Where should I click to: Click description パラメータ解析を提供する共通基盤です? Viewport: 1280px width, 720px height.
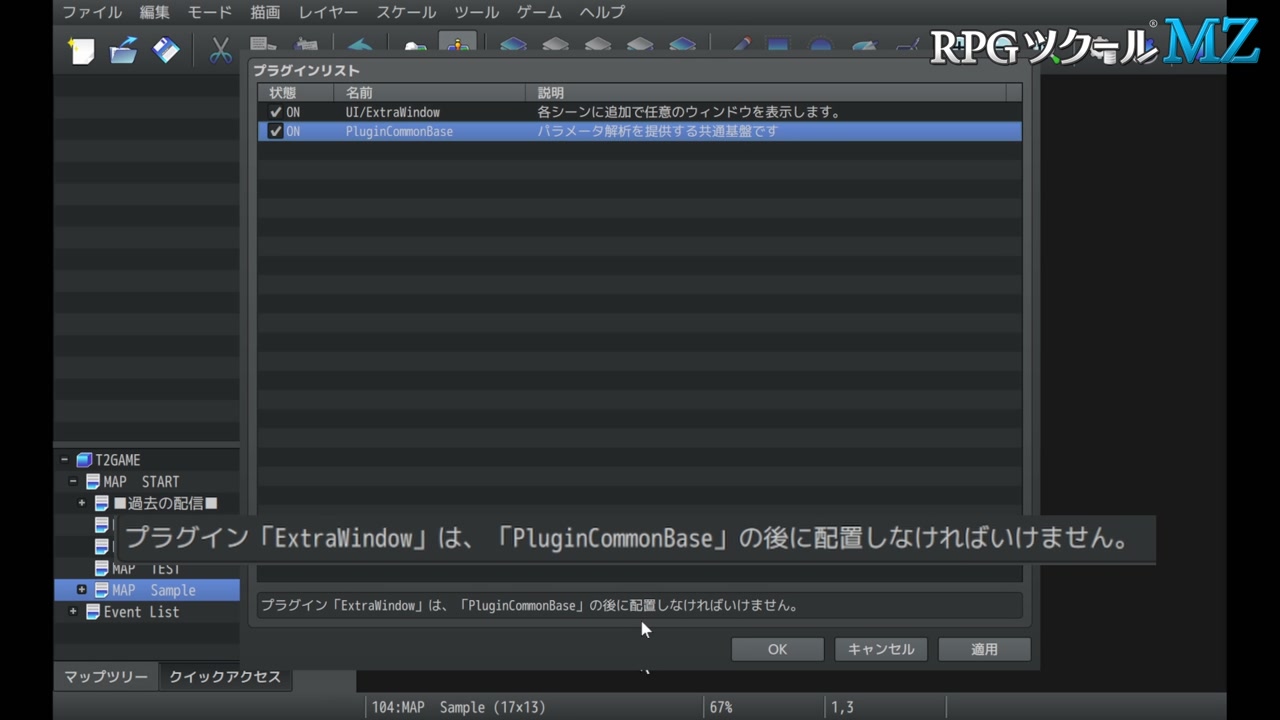tap(657, 131)
